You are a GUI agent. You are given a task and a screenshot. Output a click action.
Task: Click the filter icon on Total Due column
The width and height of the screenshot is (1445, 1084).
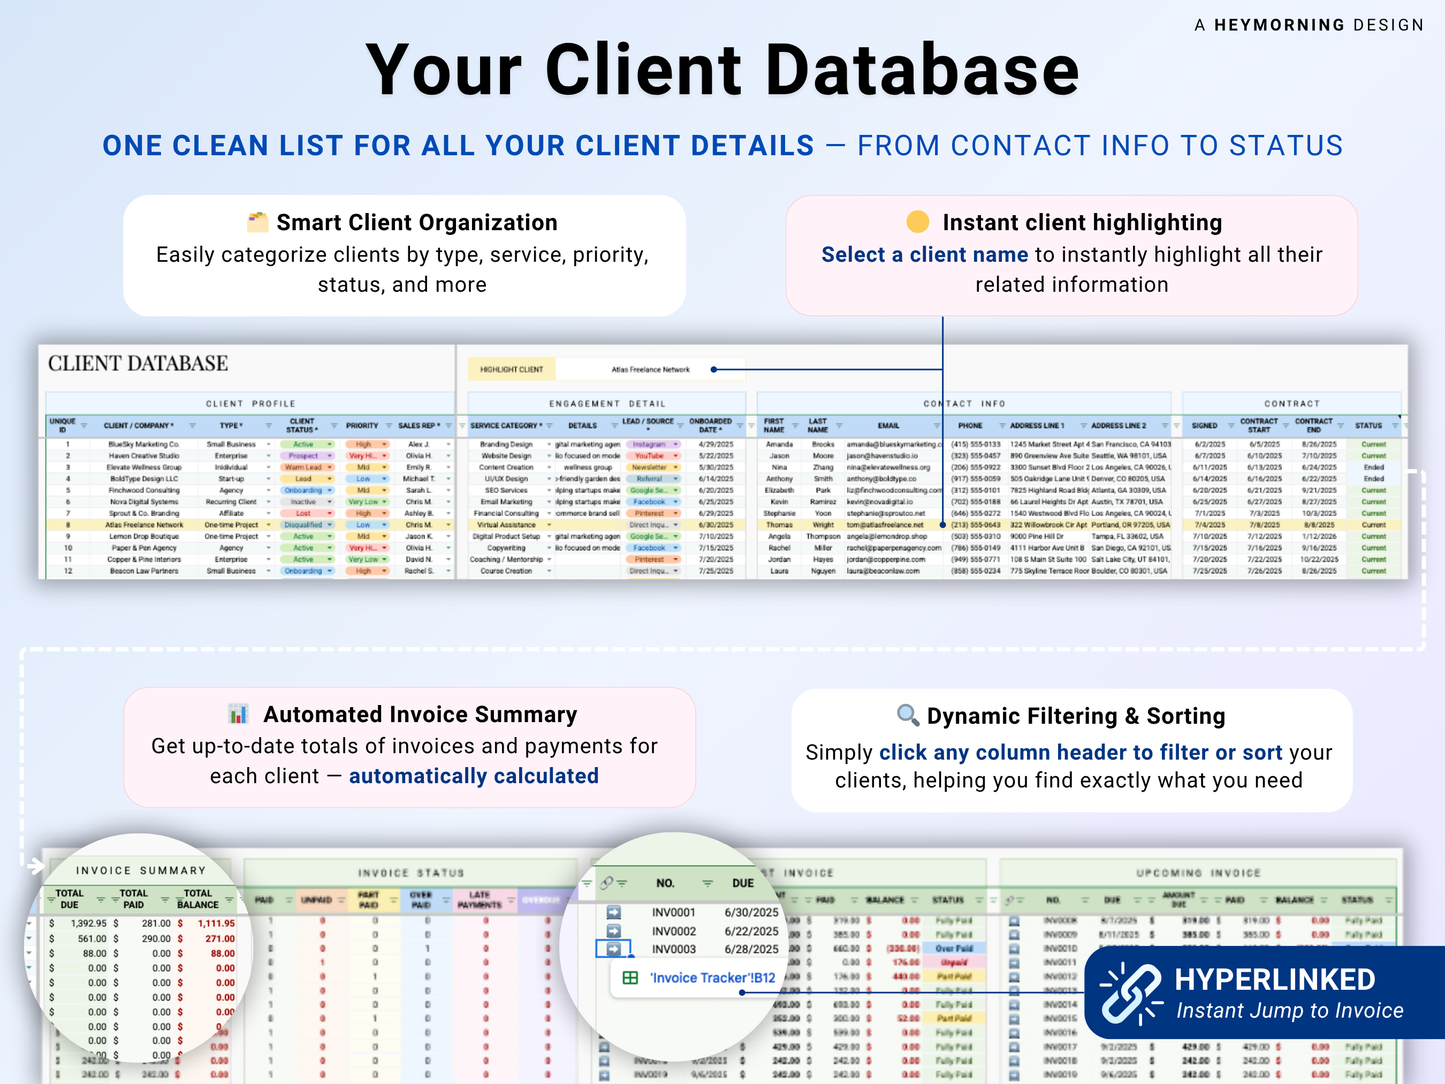(100, 899)
